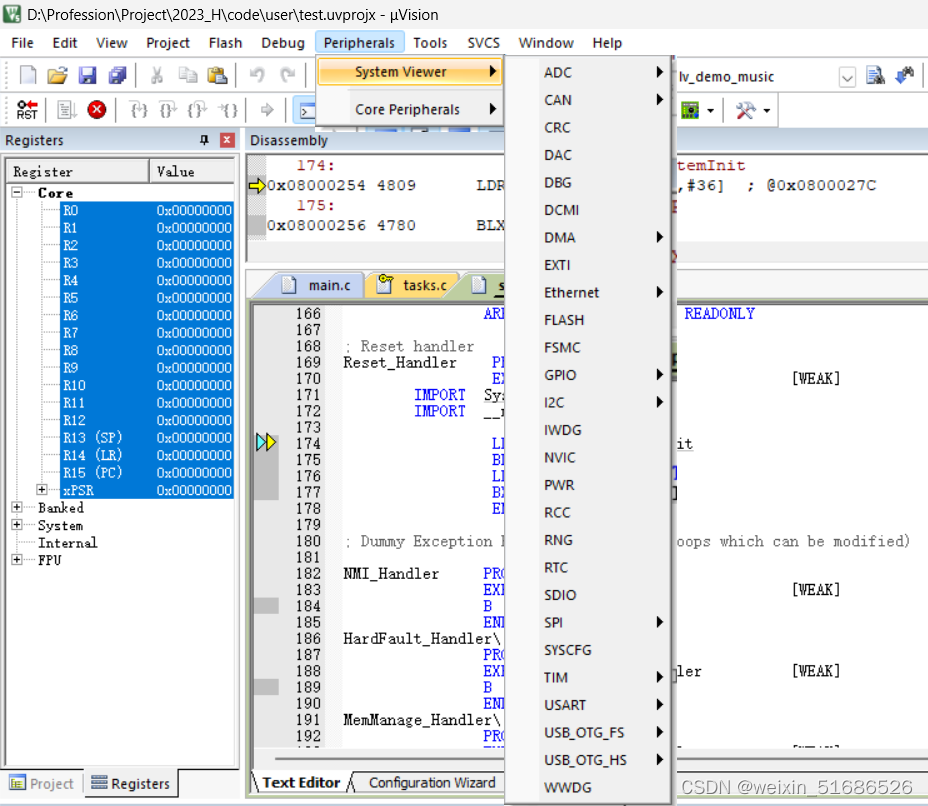Click the System Viewer board icon

click(690, 109)
